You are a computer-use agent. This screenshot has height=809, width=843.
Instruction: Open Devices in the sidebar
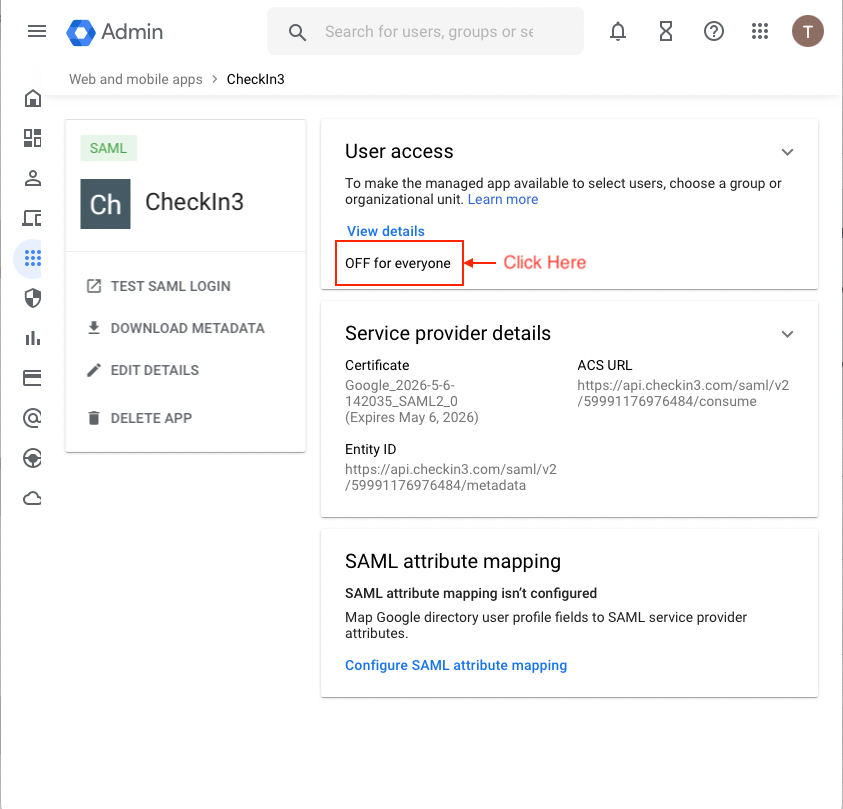point(32,218)
